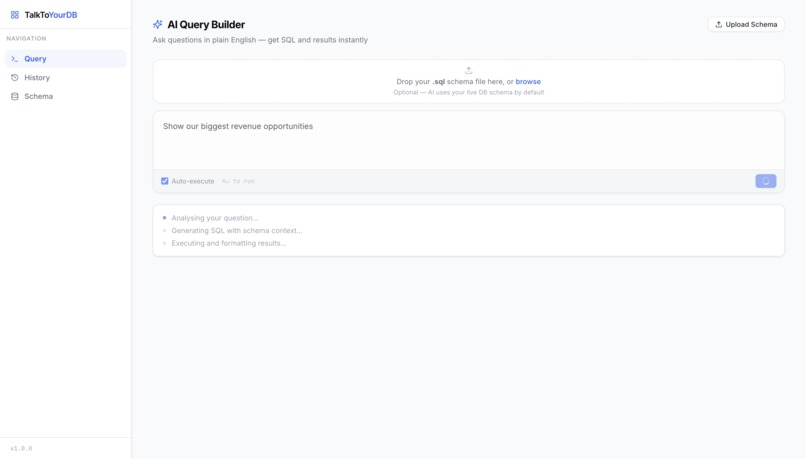Click the run query spinner button
The height and width of the screenshot is (459, 806).
[x=765, y=181]
